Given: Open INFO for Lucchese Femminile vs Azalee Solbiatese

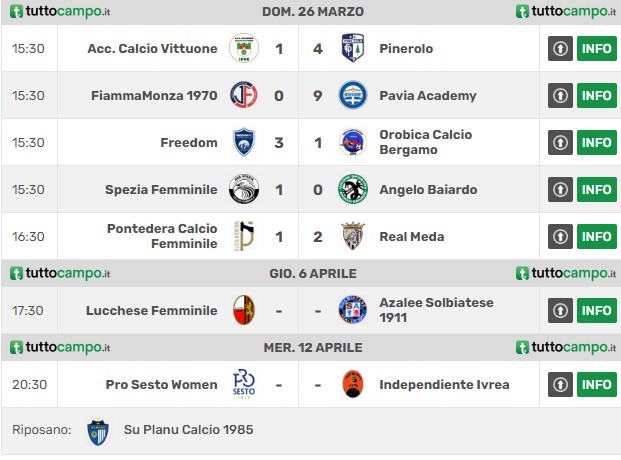Looking at the screenshot, I should [x=596, y=310].
